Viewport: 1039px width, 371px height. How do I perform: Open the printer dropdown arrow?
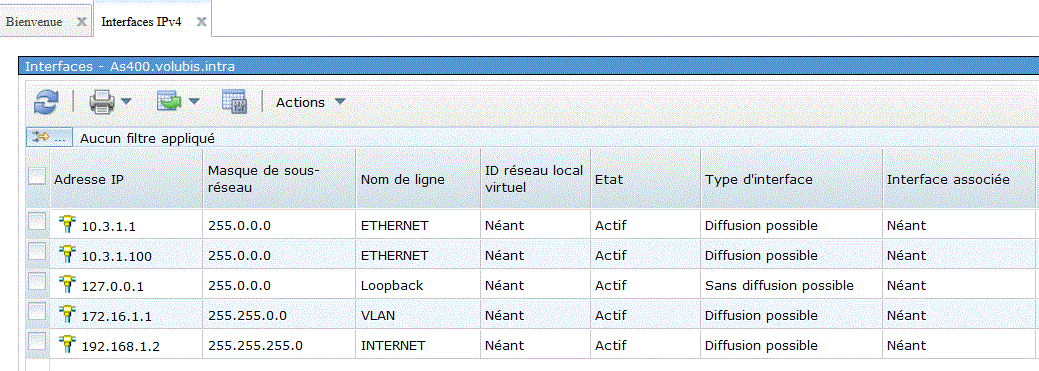click(x=125, y=102)
